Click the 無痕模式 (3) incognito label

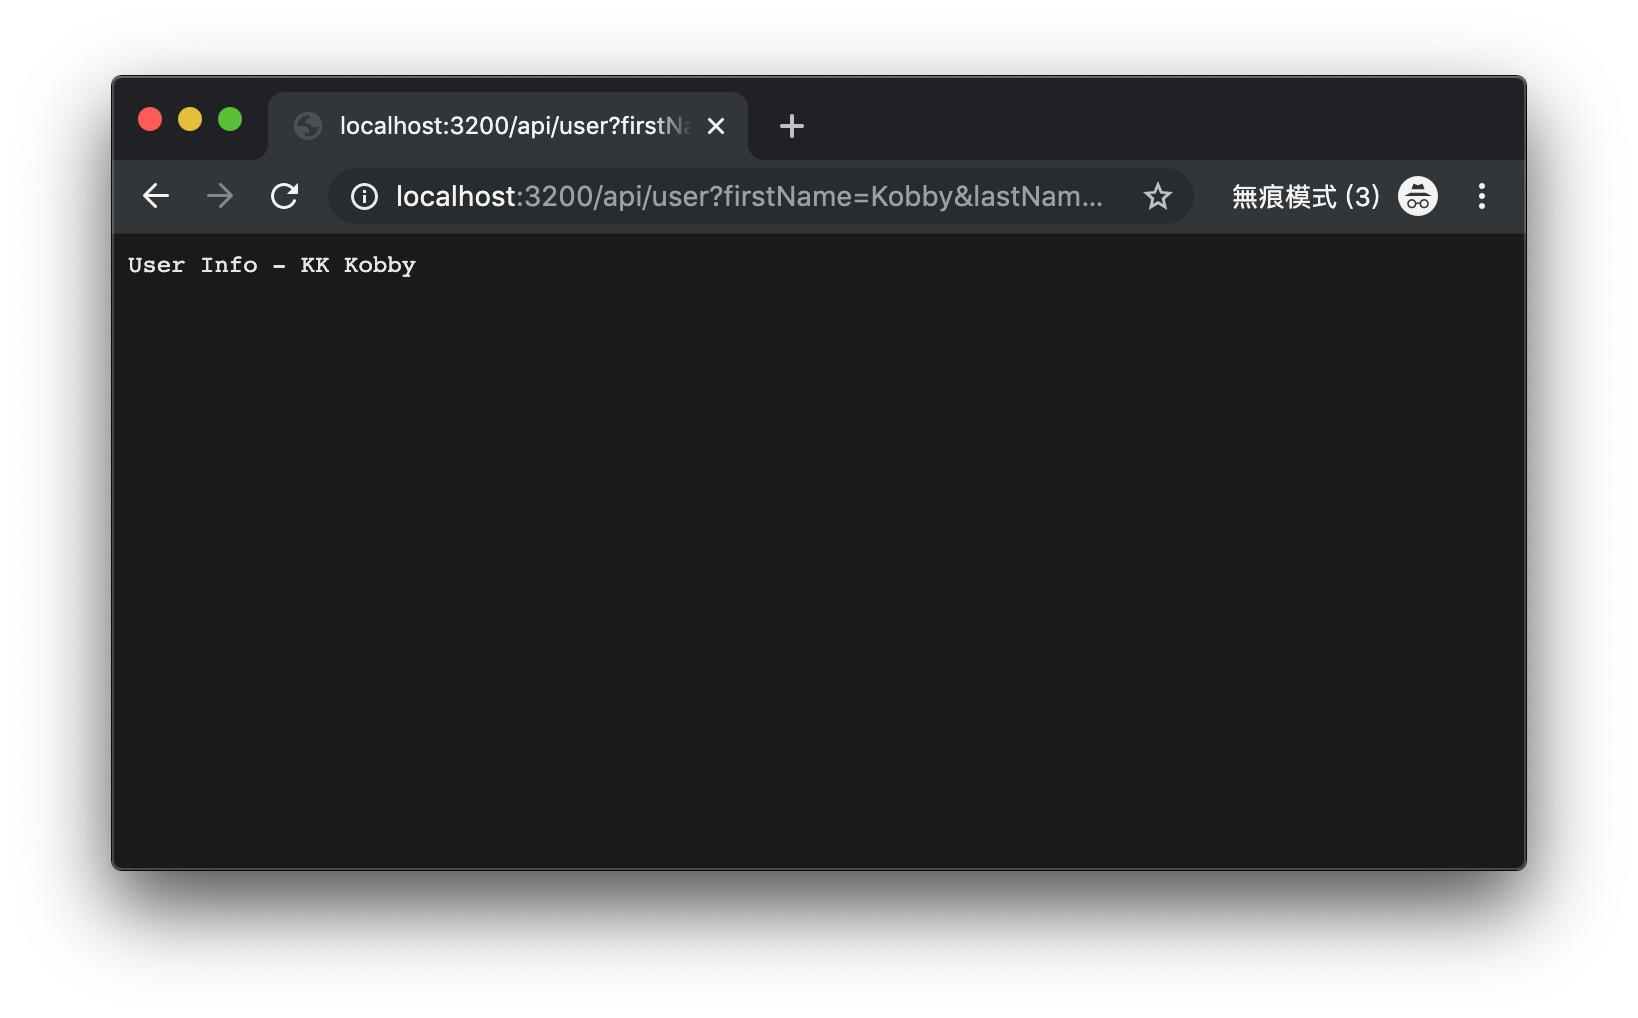click(x=1306, y=196)
